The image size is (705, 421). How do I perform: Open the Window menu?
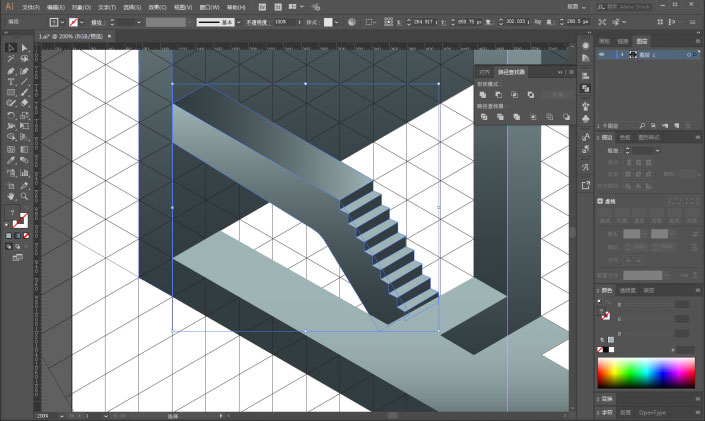coord(210,7)
